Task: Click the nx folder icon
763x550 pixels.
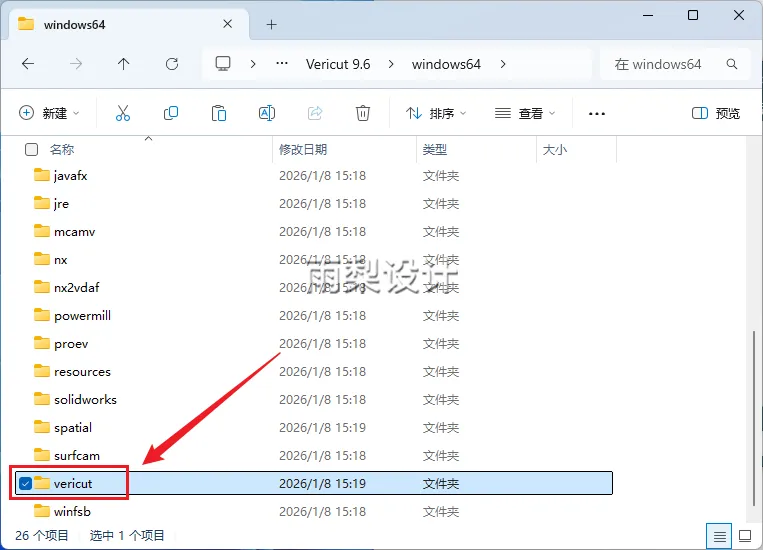Action: [42, 258]
